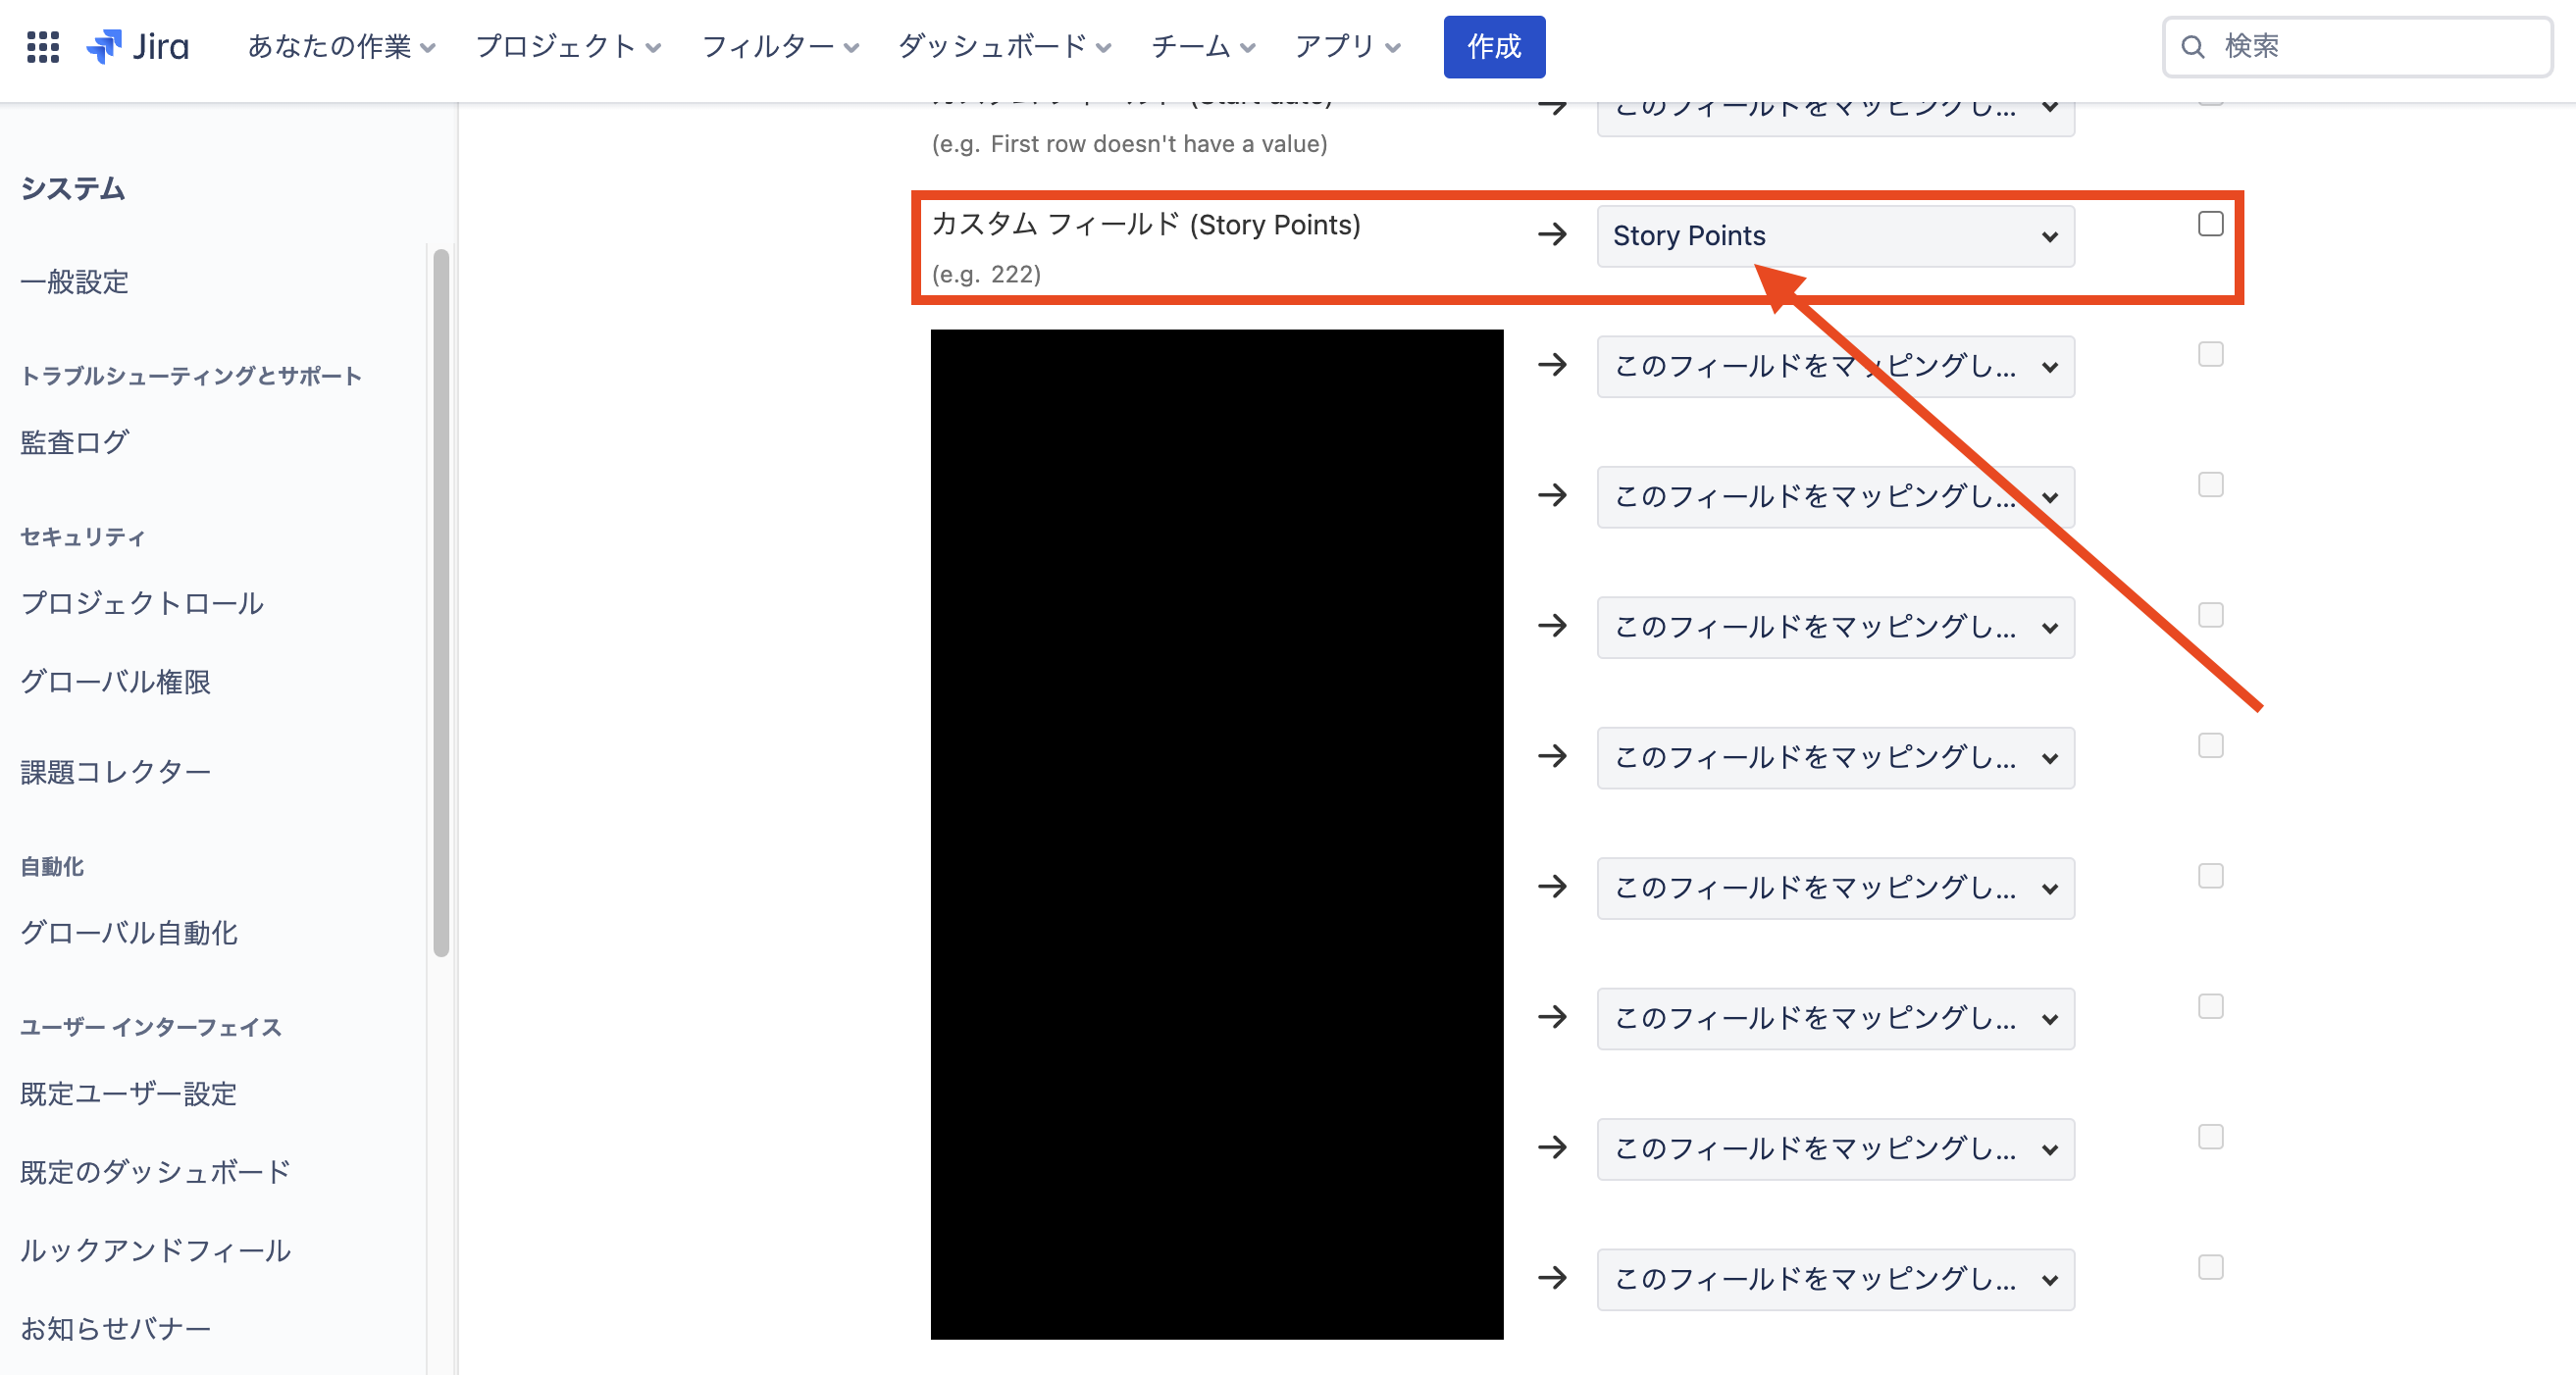This screenshot has height=1375, width=2576.
Task: Click chevron next to アプリ
Action: point(1393,48)
